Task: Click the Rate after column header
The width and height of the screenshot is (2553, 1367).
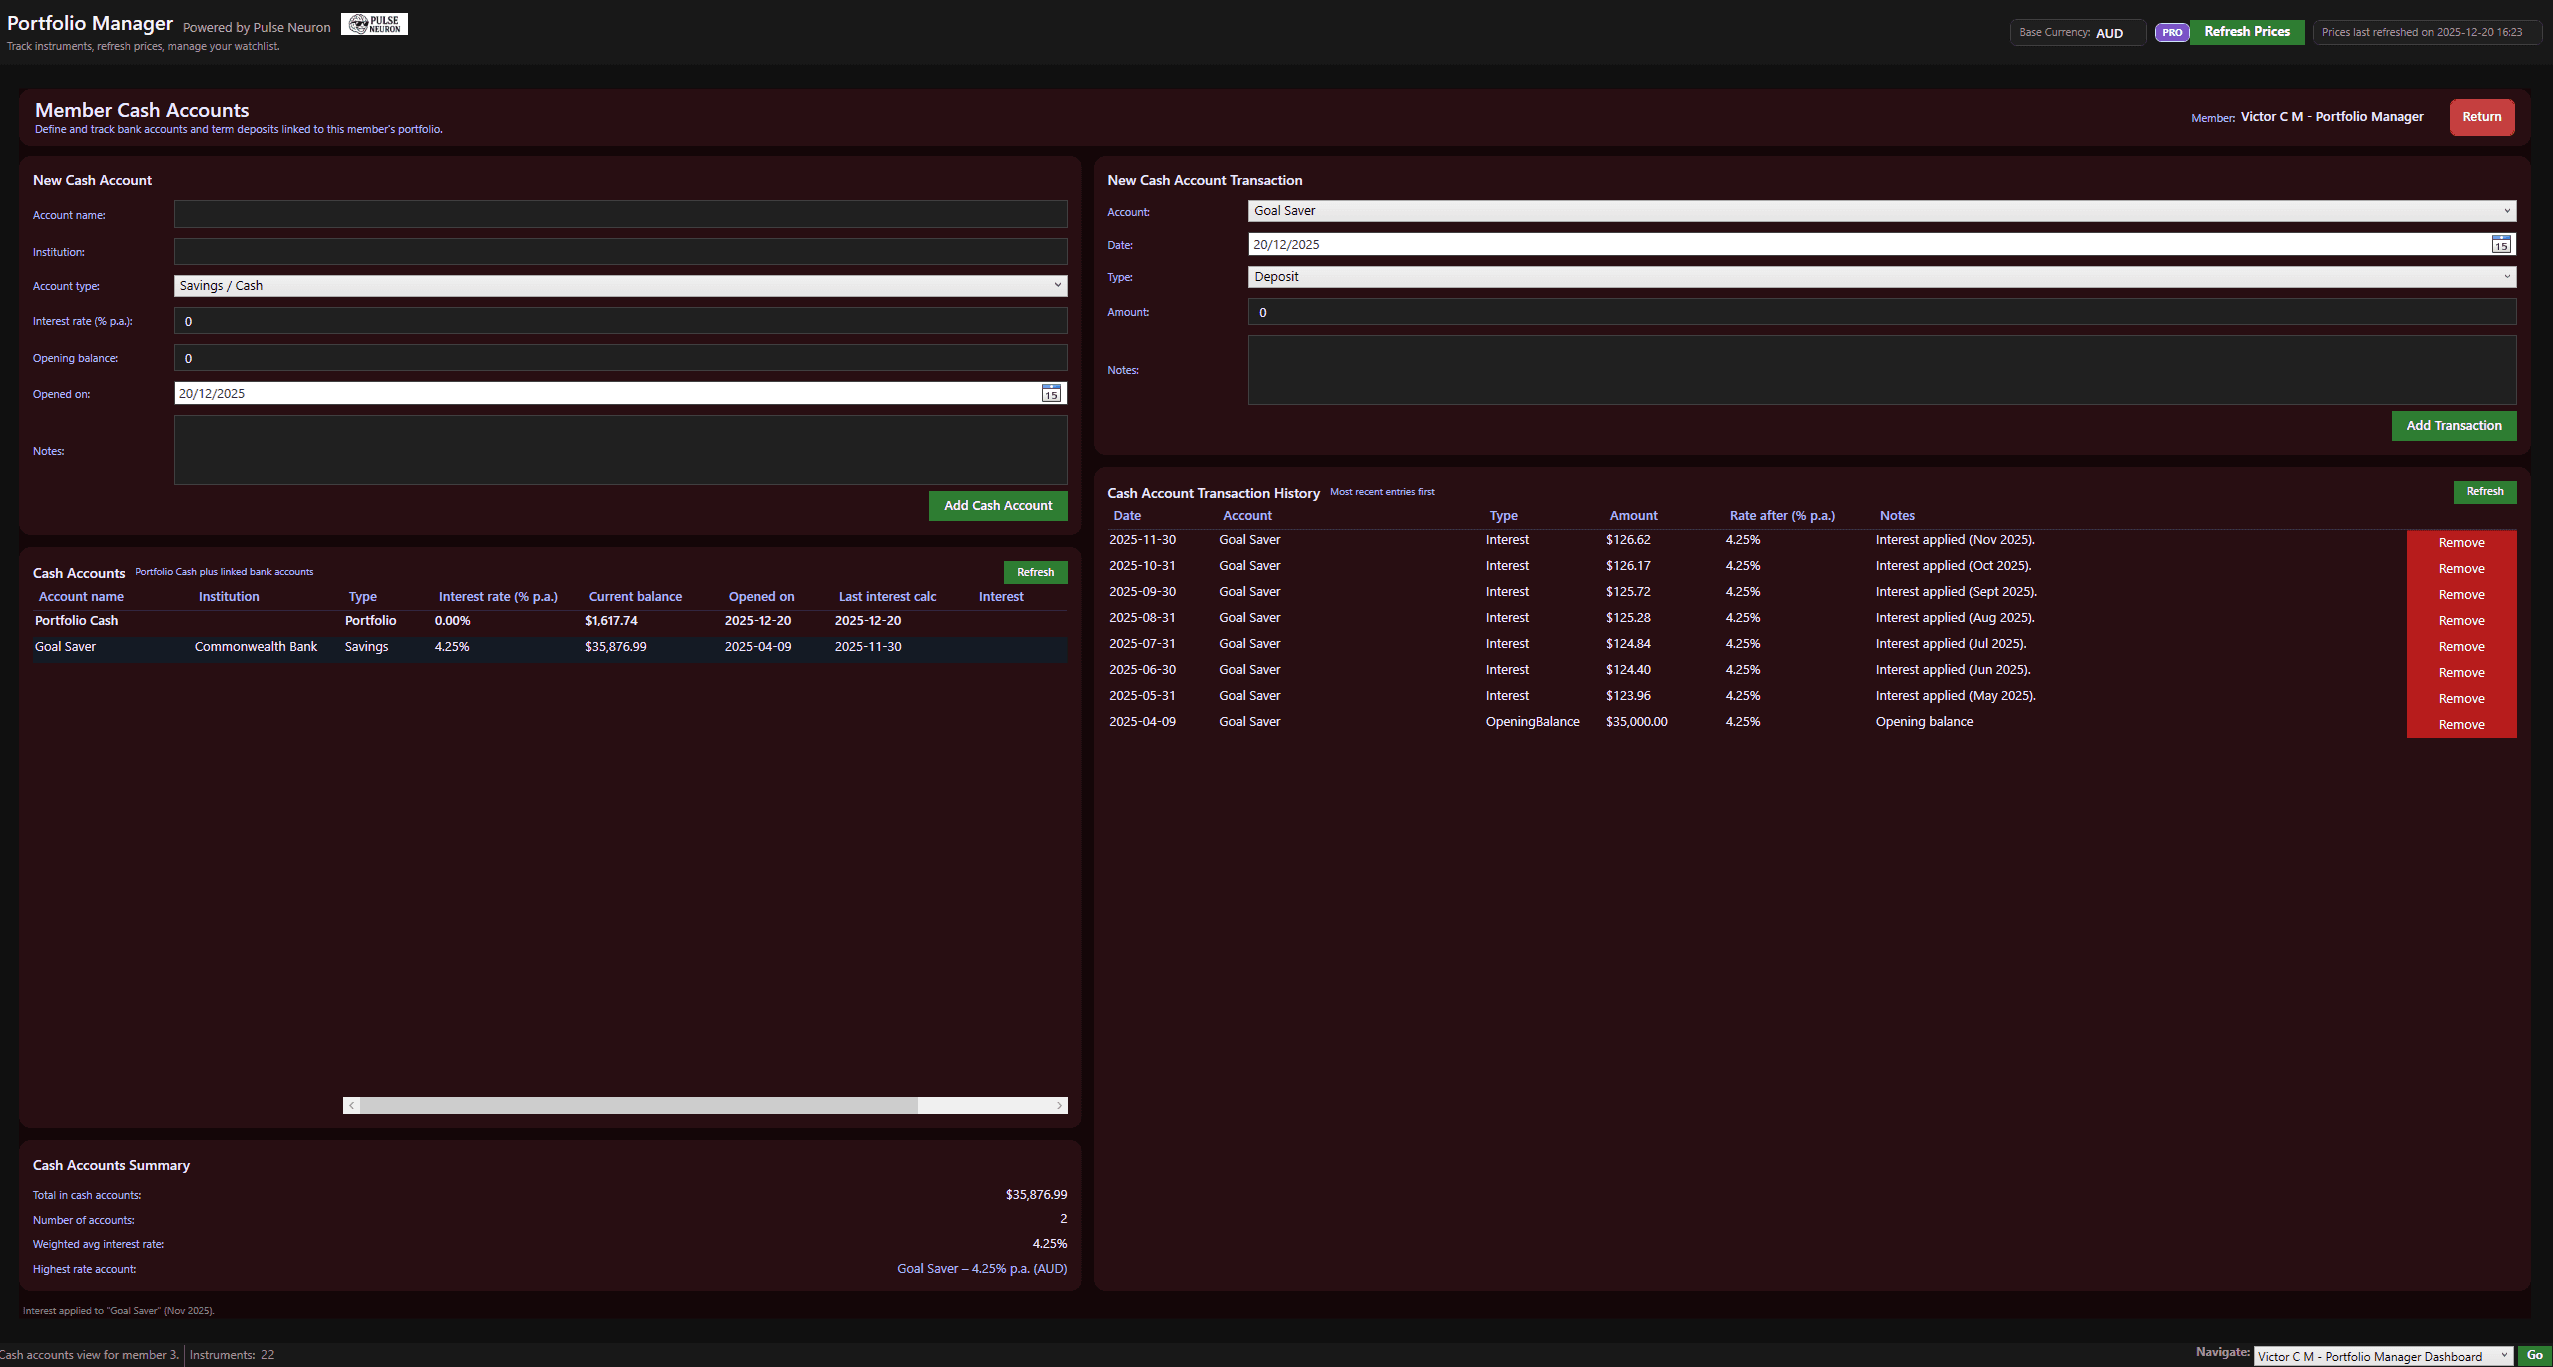Action: (1782, 516)
